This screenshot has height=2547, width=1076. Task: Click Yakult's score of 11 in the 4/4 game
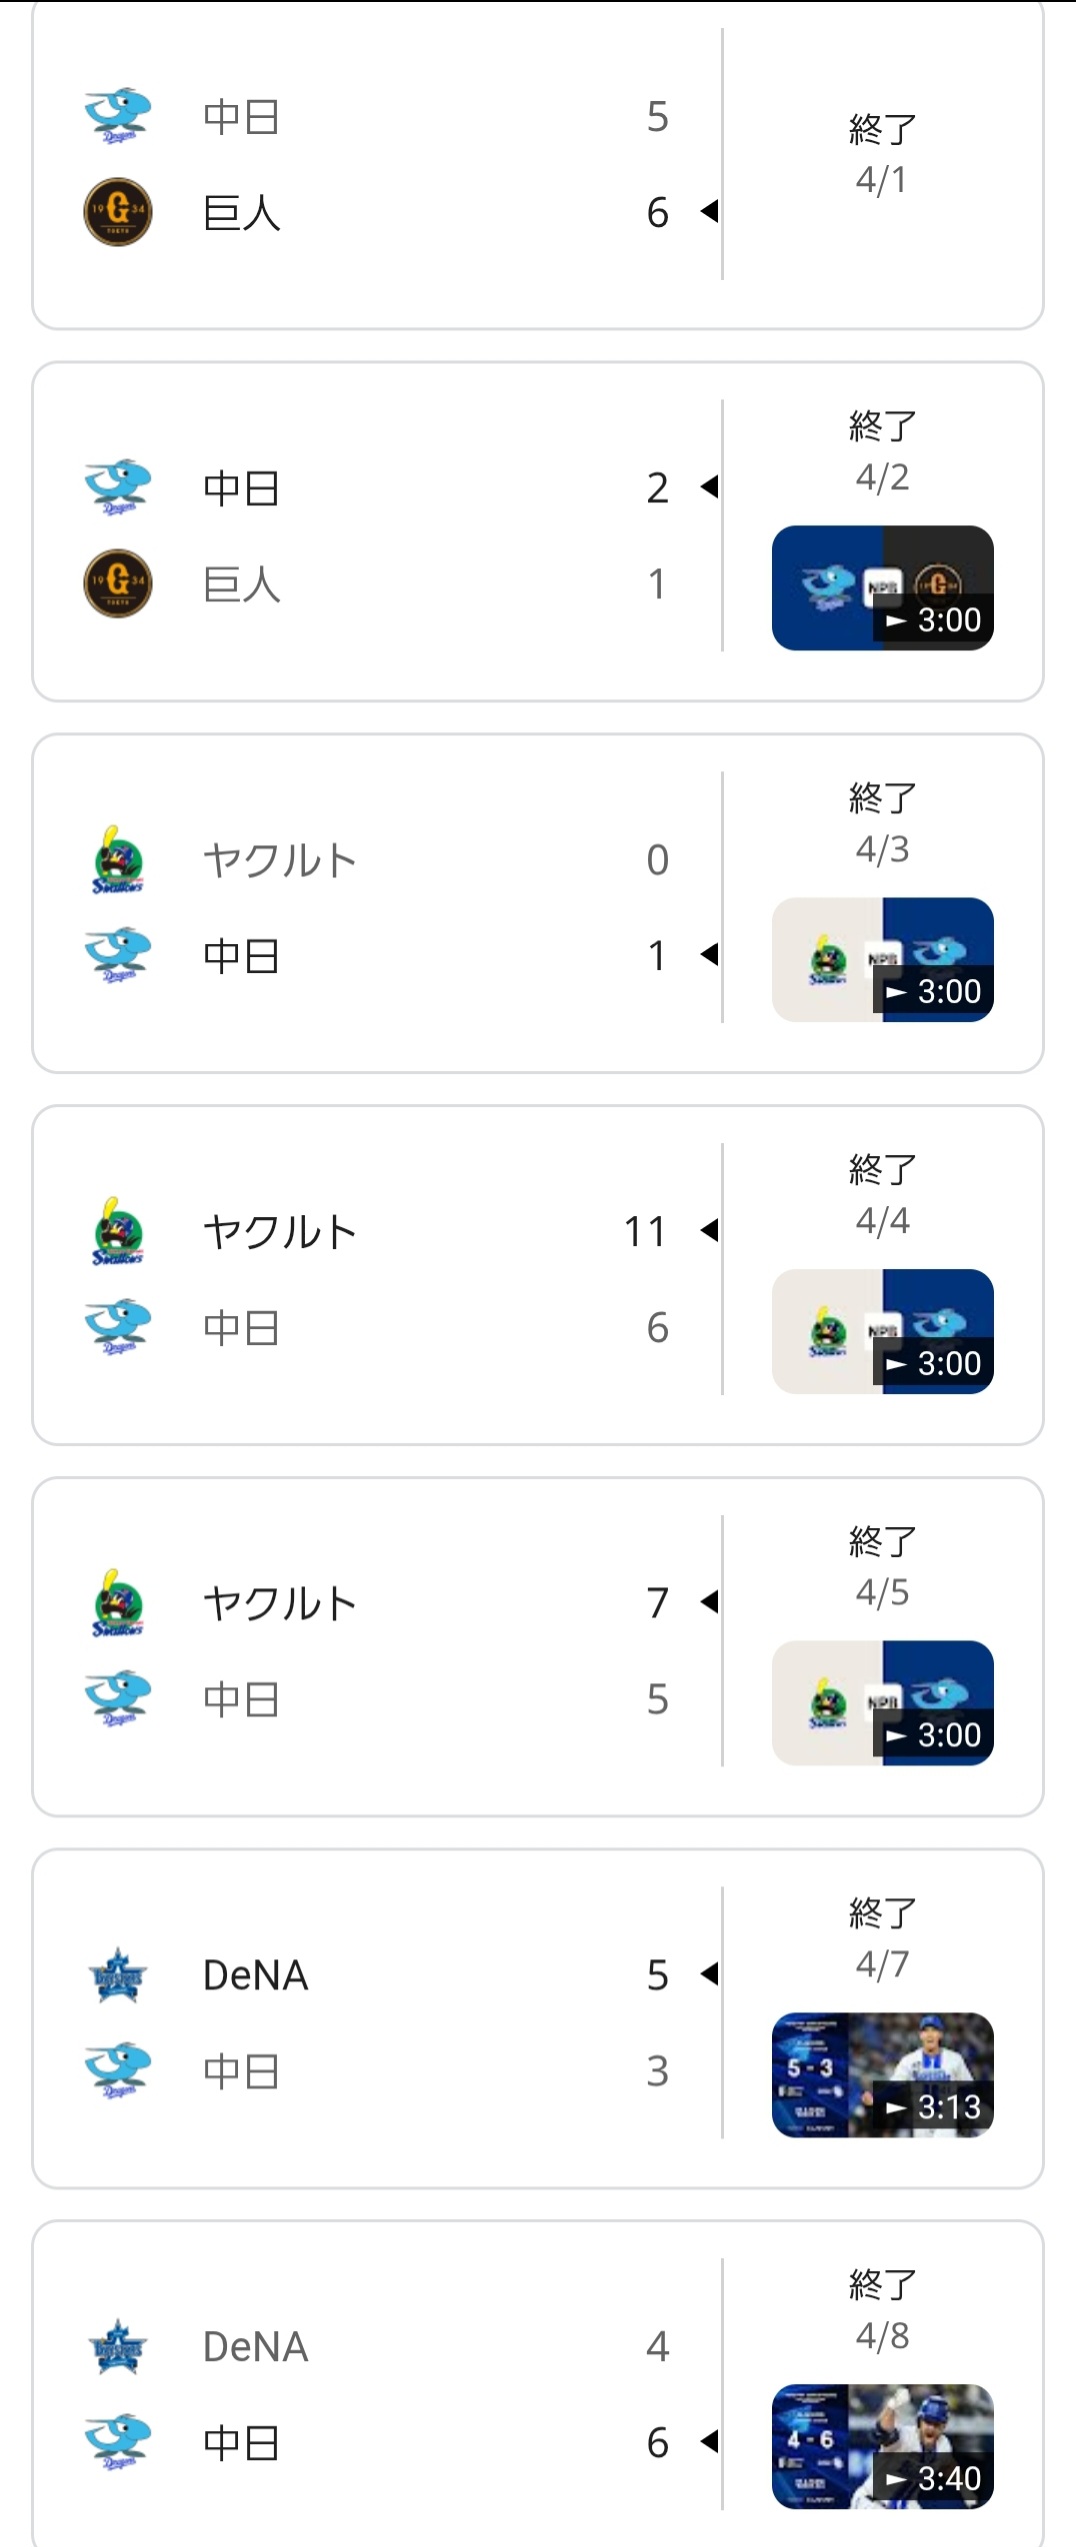(645, 1232)
